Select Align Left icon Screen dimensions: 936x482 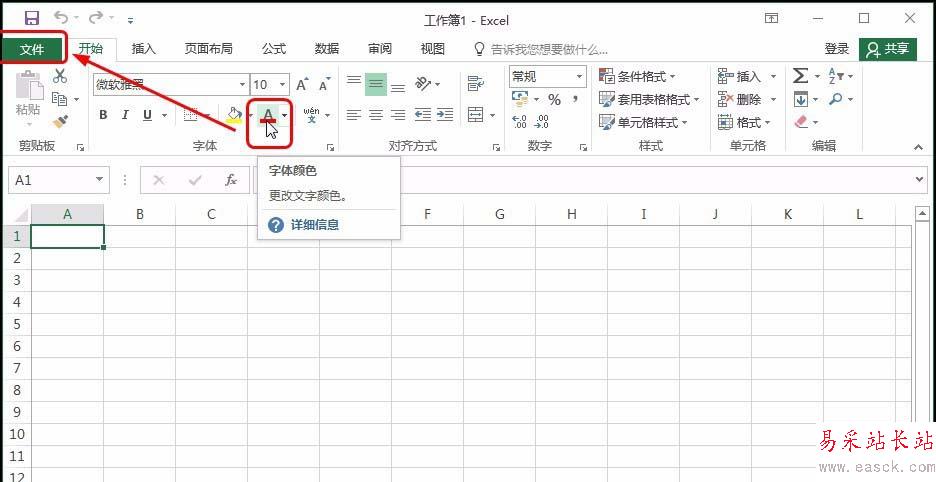point(354,115)
